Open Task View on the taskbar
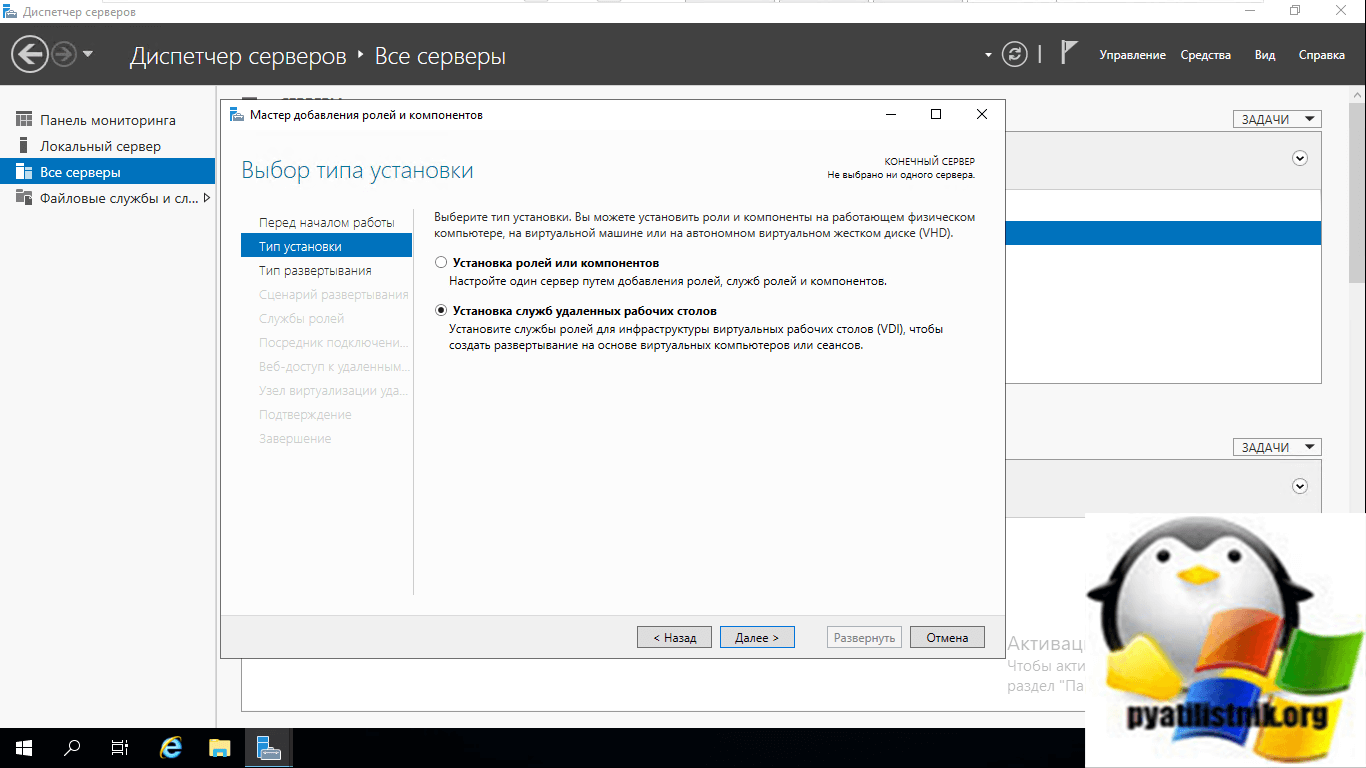This screenshot has width=1366, height=768. tap(120, 747)
